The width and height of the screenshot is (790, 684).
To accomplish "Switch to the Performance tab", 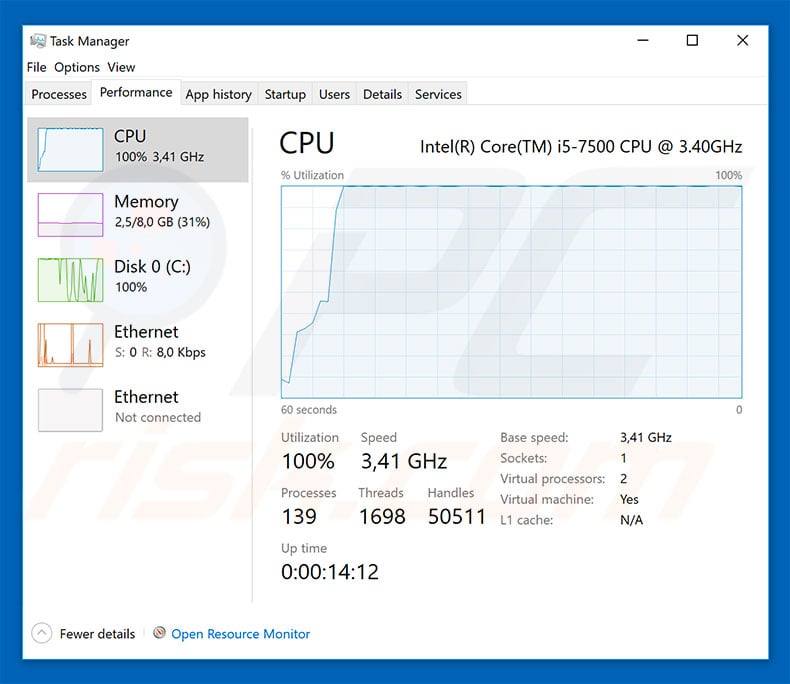I will click(136, 92).
